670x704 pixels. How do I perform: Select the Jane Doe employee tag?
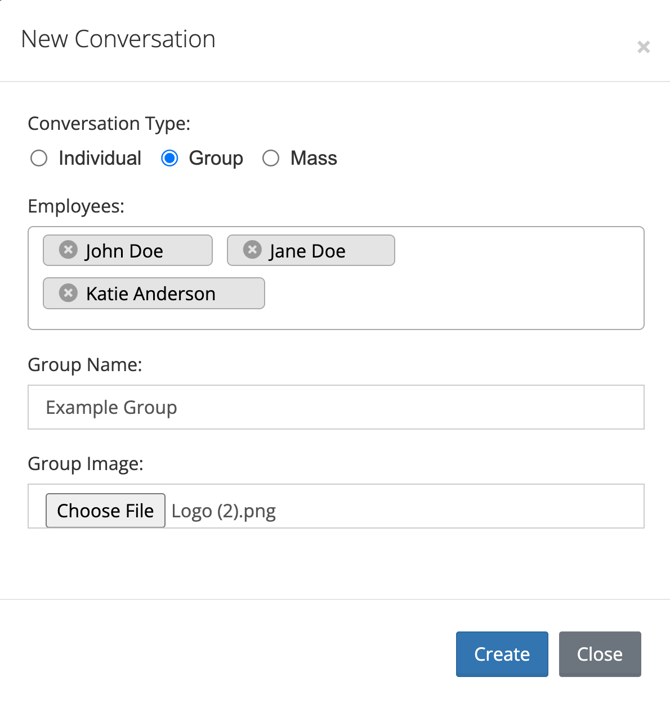click(x=308, y=251)
